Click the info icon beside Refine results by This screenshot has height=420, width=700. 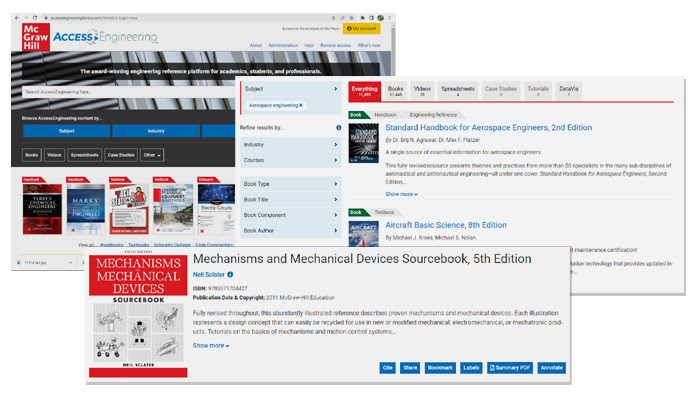[338, 128]
